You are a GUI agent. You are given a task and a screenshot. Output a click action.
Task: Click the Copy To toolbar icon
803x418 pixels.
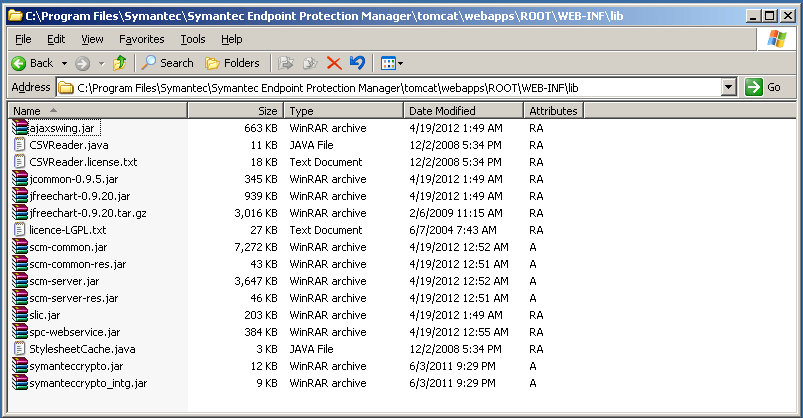310,63
